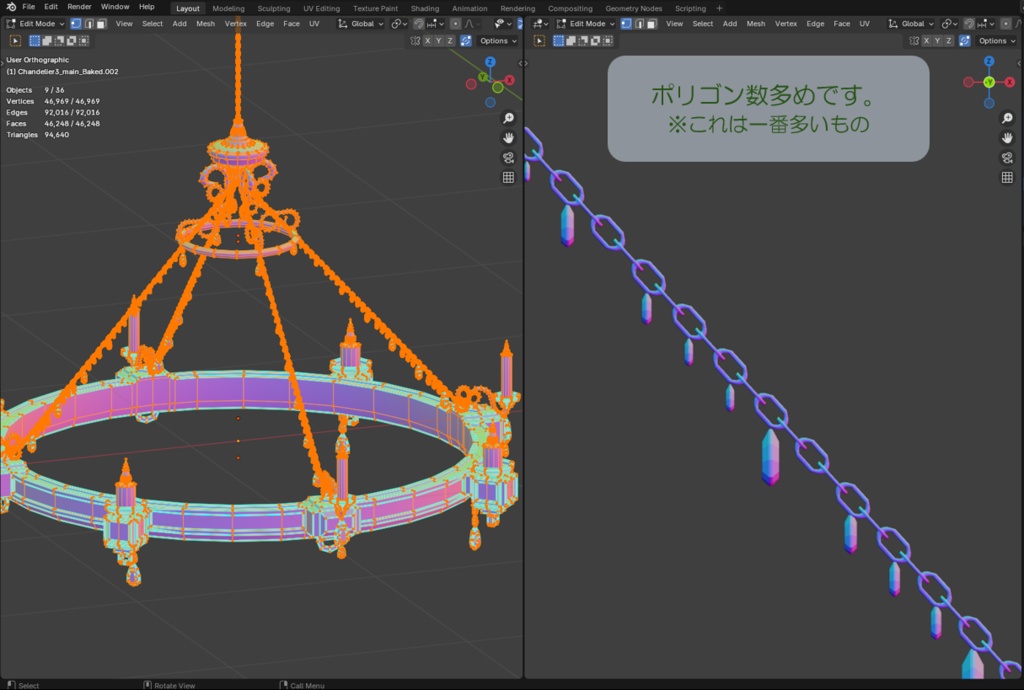Choose set-new selection mode in left viewport

pyautogui.click(x=35, y=40)
